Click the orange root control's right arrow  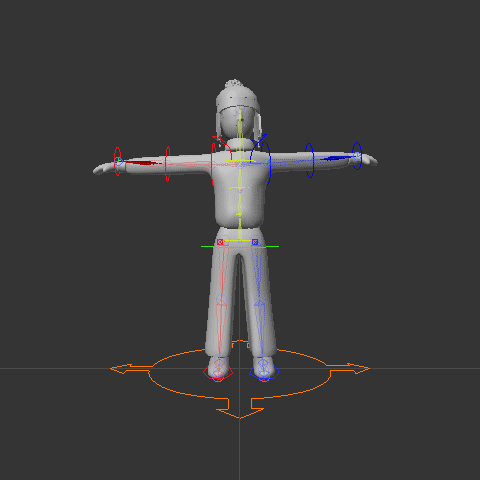click(x=348, y=369)
